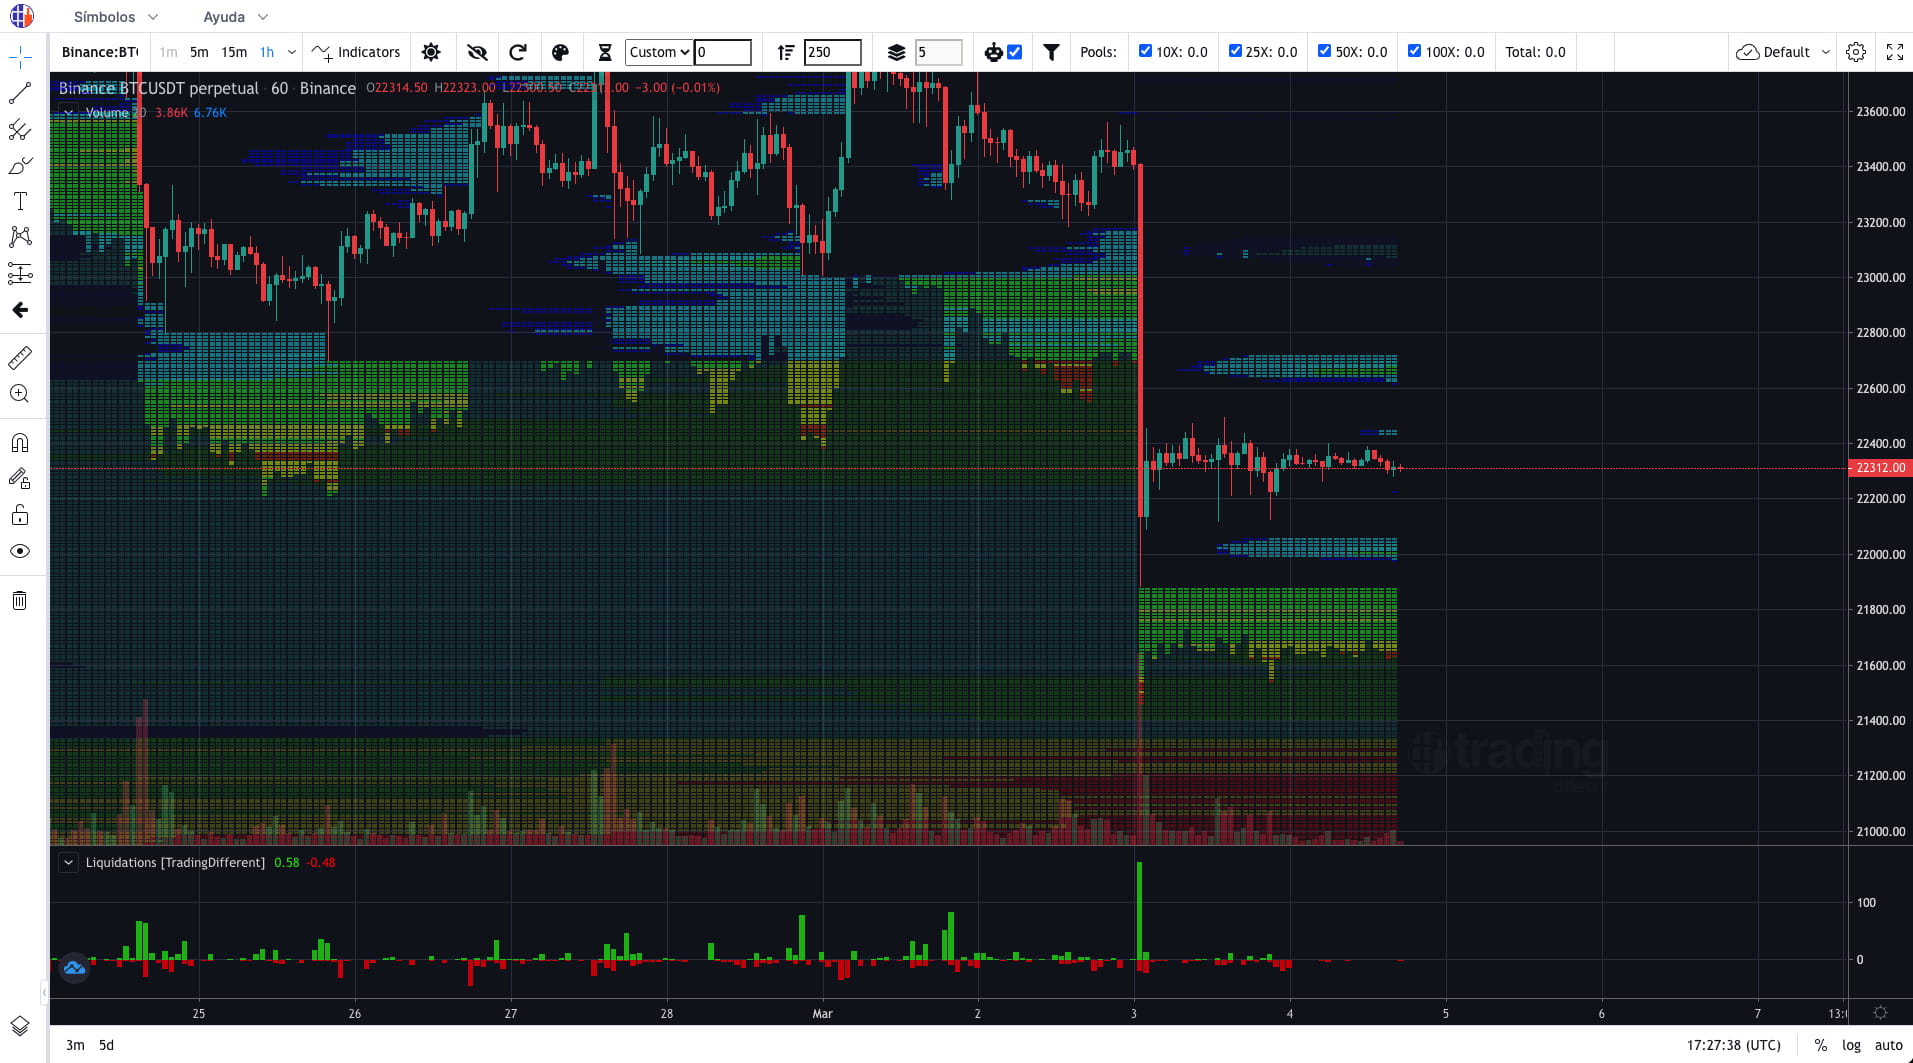Remove all drawings with the trash icon
The width and height of the screenshot is (1913, 1063).
(20, 600)
